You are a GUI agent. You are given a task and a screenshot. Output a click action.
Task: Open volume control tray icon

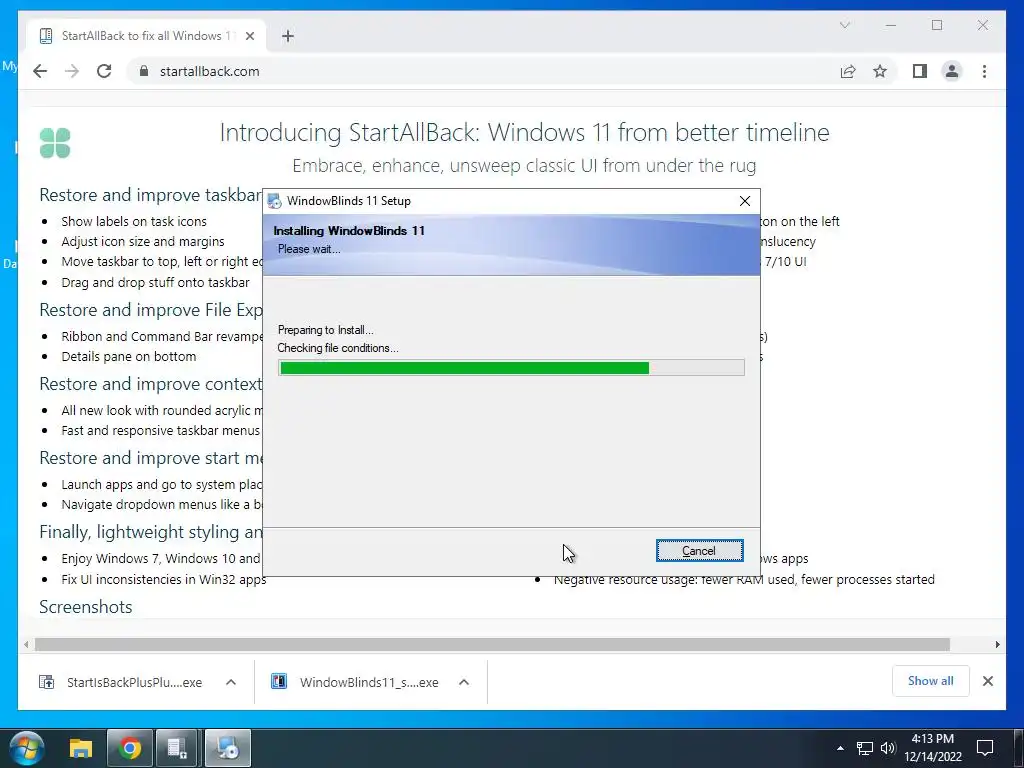[x=888, y=748]
